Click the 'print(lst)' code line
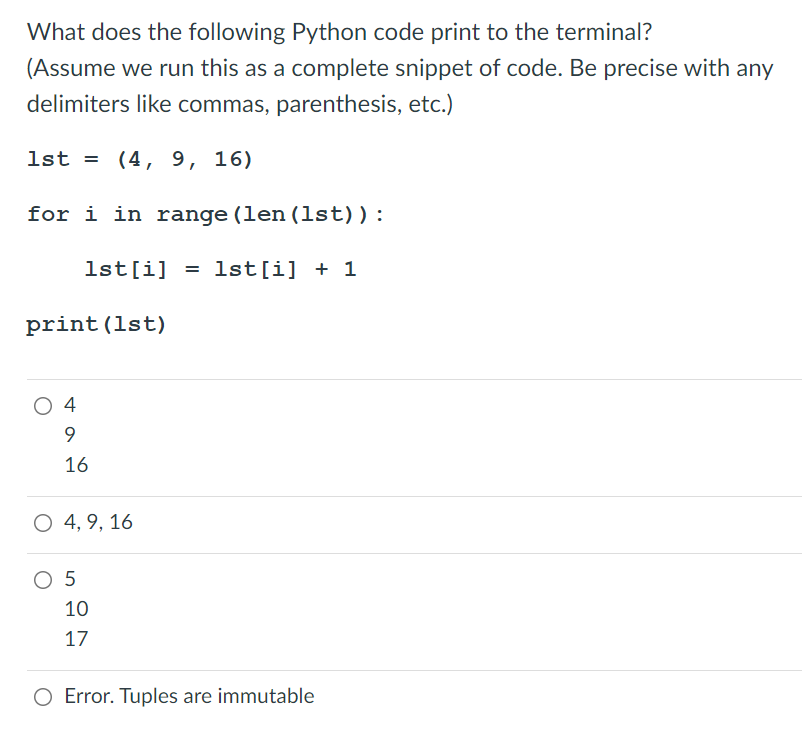805x735 pixels. (x=97, y=324)
